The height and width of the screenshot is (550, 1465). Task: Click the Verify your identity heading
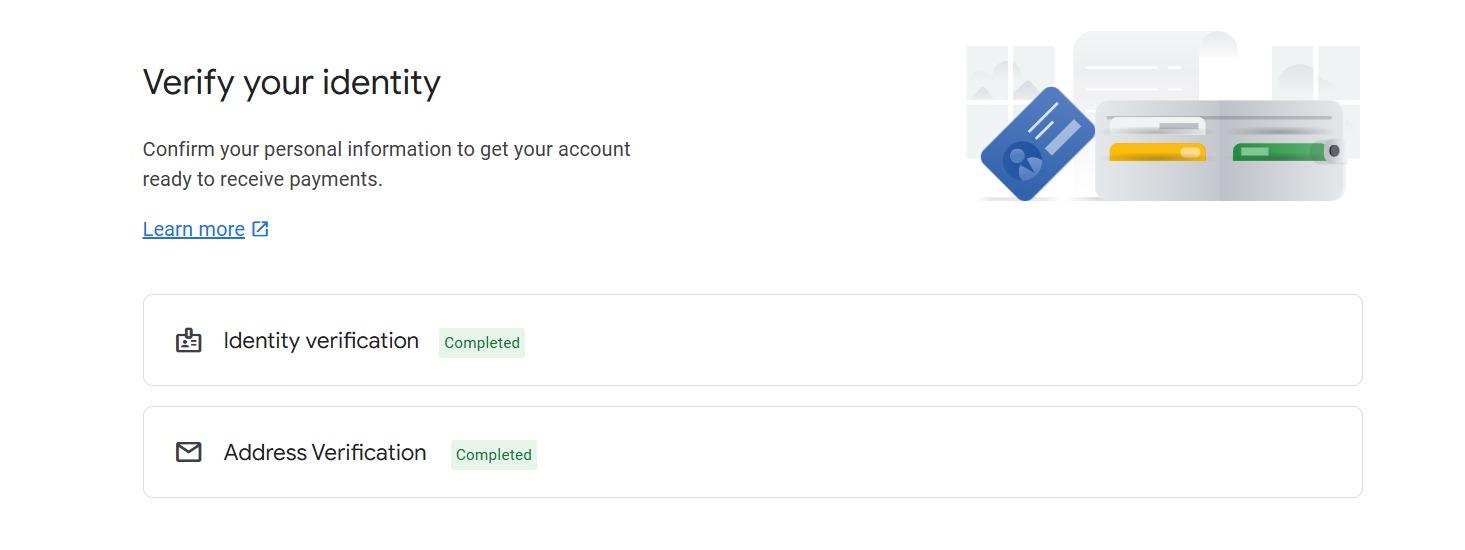point(292,82)
